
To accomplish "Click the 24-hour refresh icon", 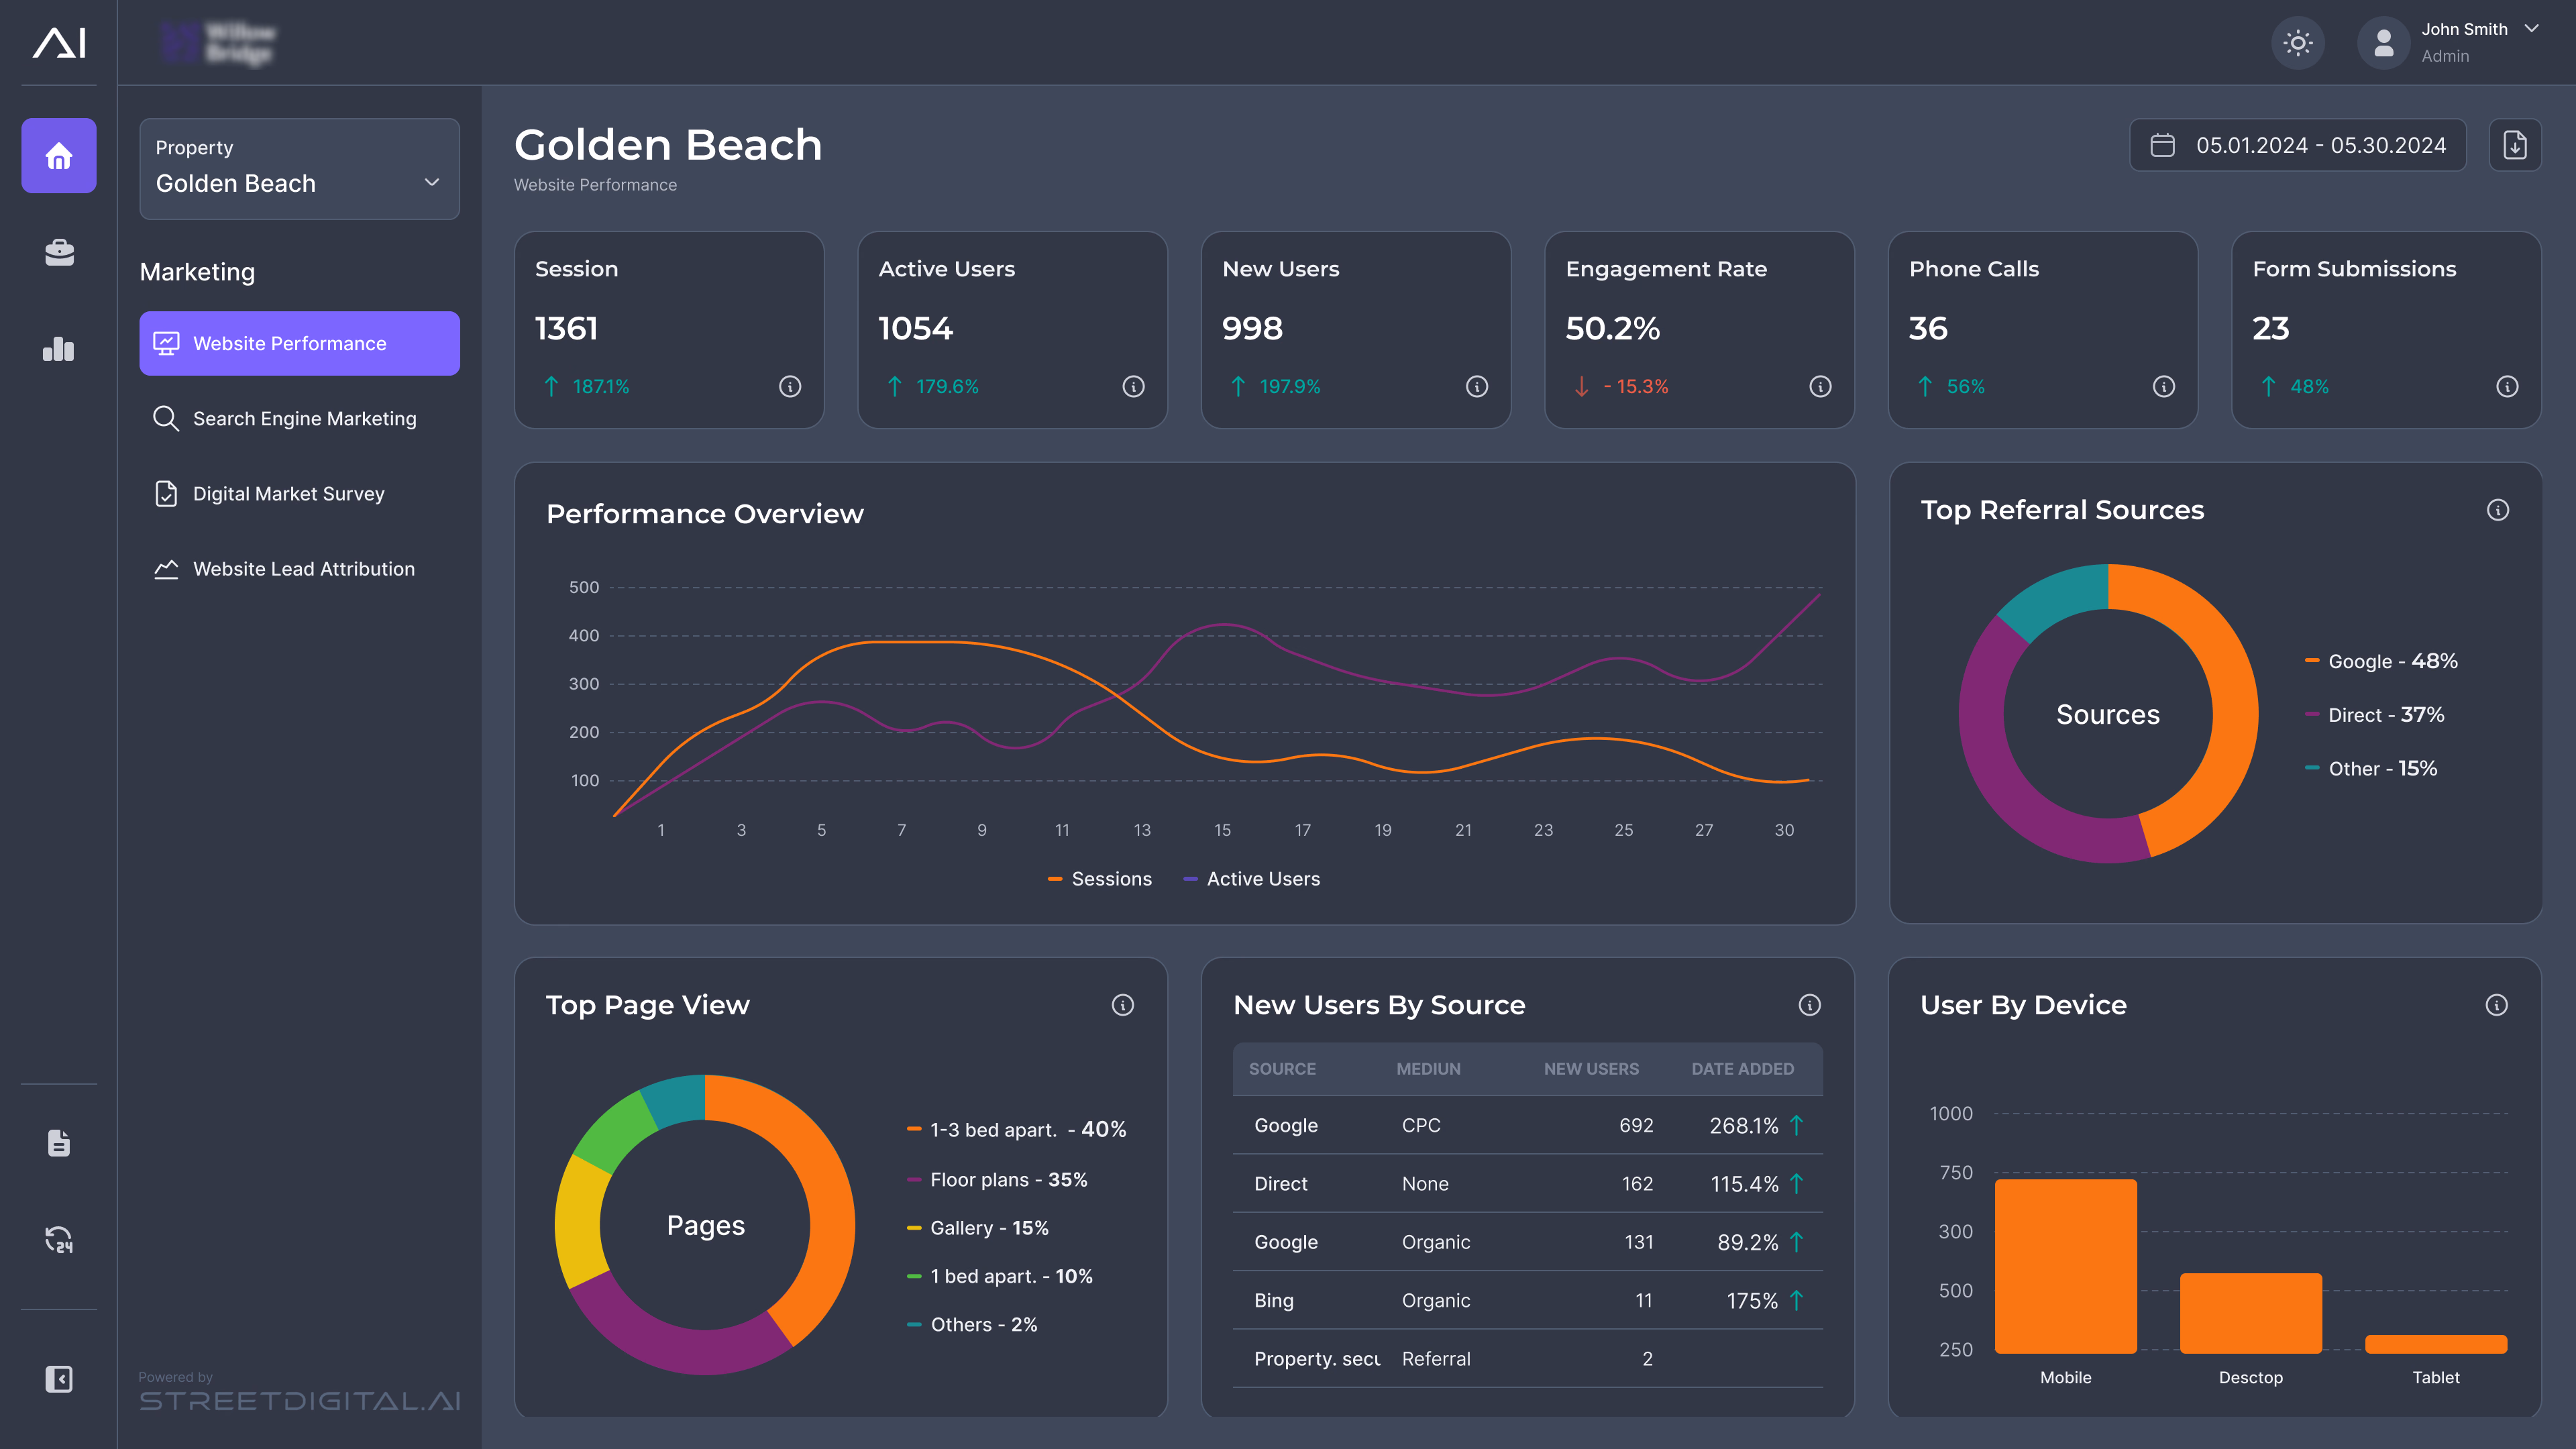I will (59, 1240).
